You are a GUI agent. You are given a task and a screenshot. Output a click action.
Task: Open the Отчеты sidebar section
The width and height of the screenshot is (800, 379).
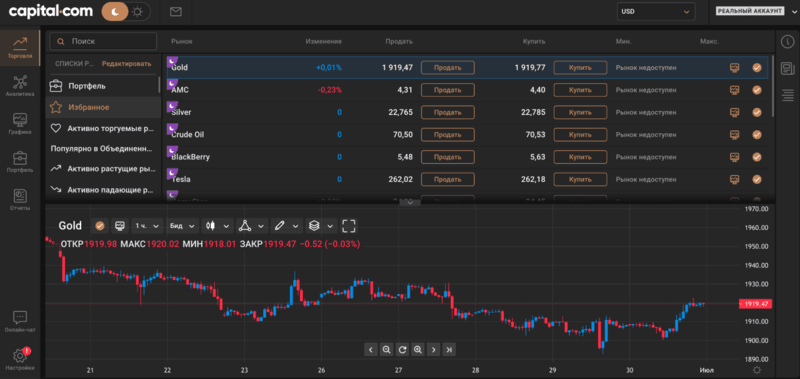click(20, 200)
